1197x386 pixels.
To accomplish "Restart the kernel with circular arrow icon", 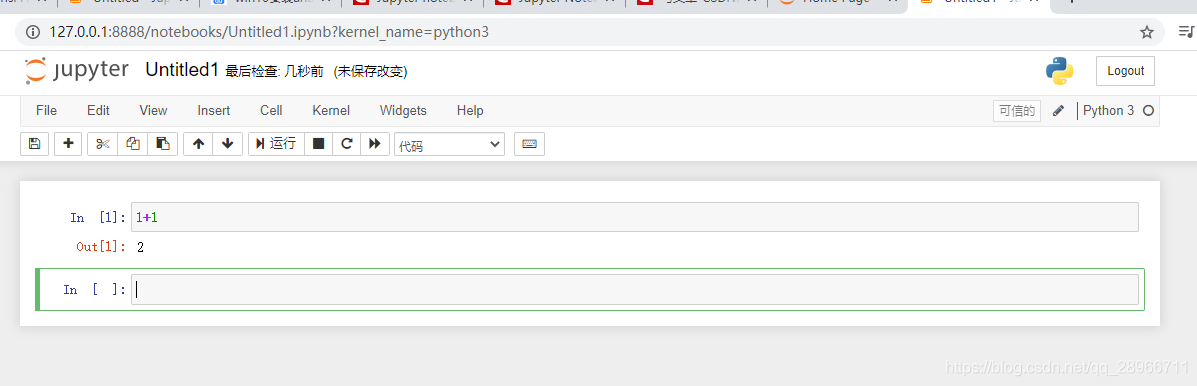I will [347, 143].
